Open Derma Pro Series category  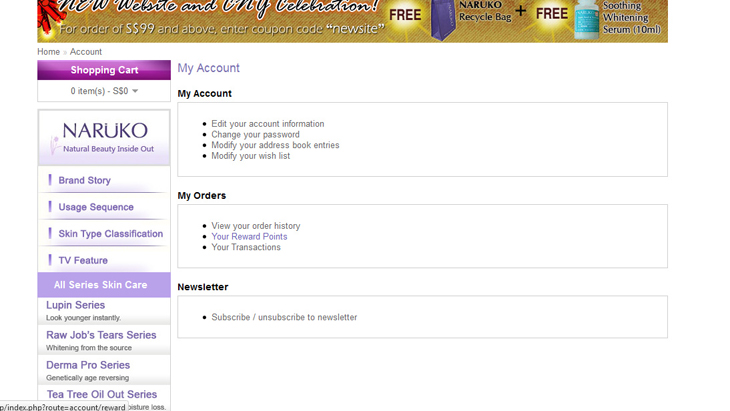click(88, 365)
